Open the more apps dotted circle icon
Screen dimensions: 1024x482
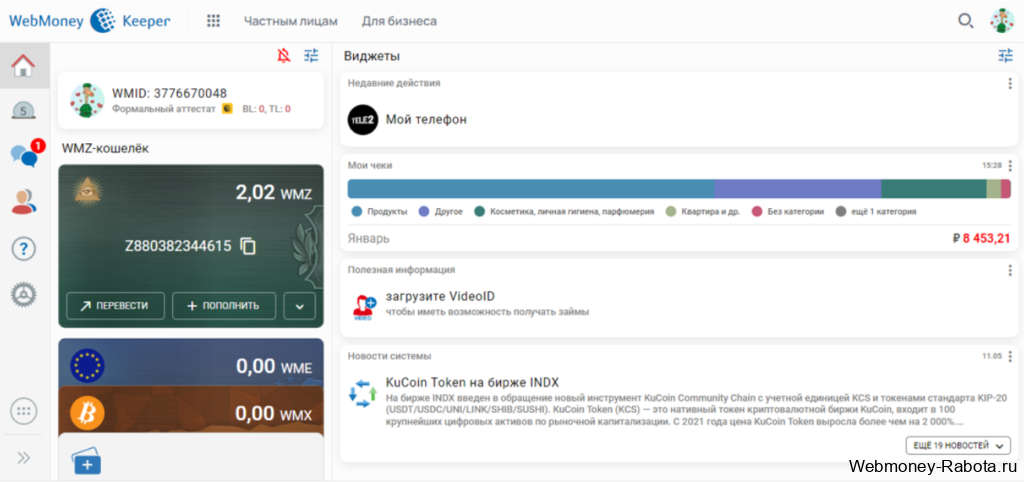click(x=24, y=411)
